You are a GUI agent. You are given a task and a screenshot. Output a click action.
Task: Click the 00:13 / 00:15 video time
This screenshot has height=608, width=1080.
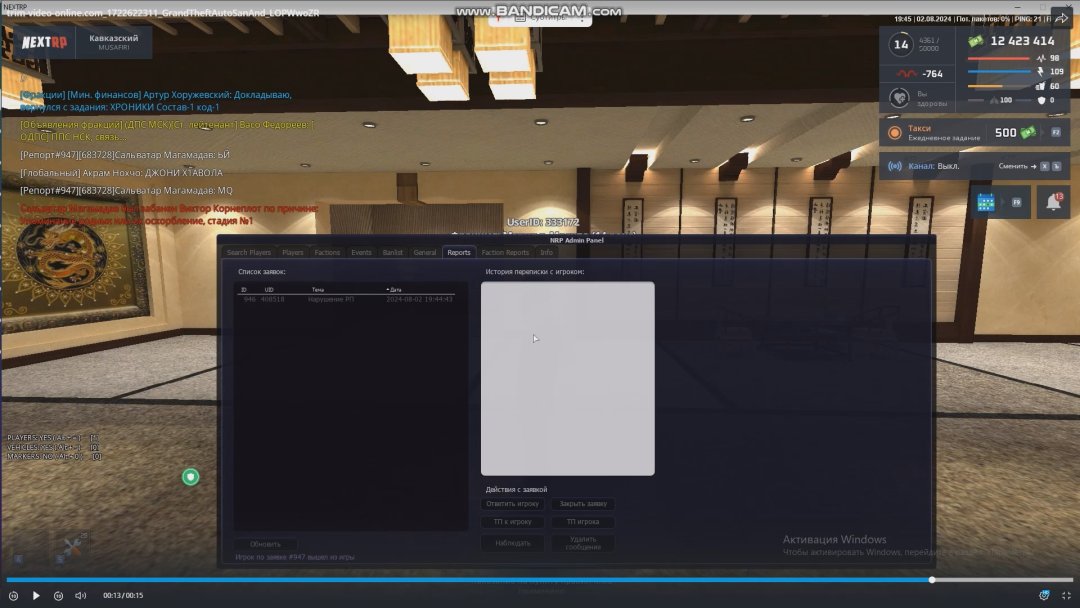click(123, 596)
